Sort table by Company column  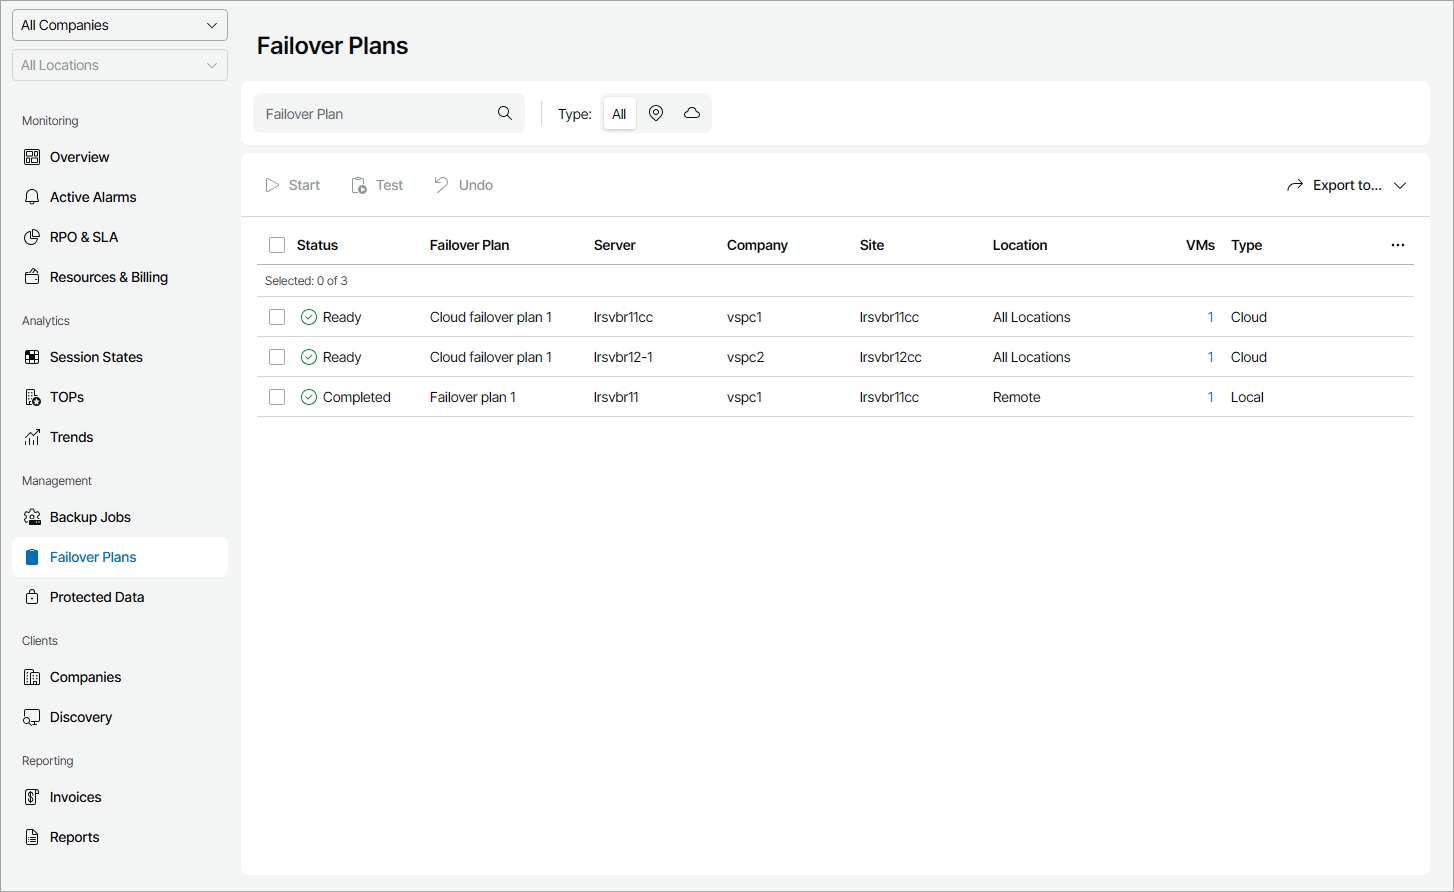757,245
